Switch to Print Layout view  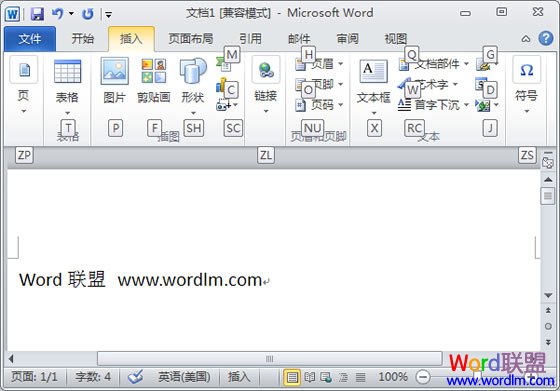[x=292, y=377]
